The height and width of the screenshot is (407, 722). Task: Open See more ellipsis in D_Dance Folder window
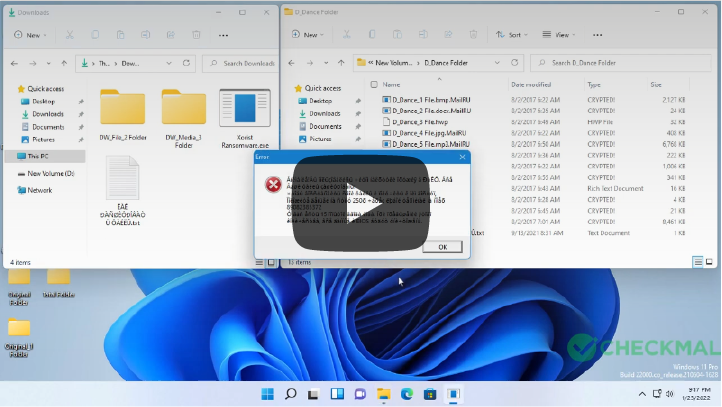tap(598, 35)
